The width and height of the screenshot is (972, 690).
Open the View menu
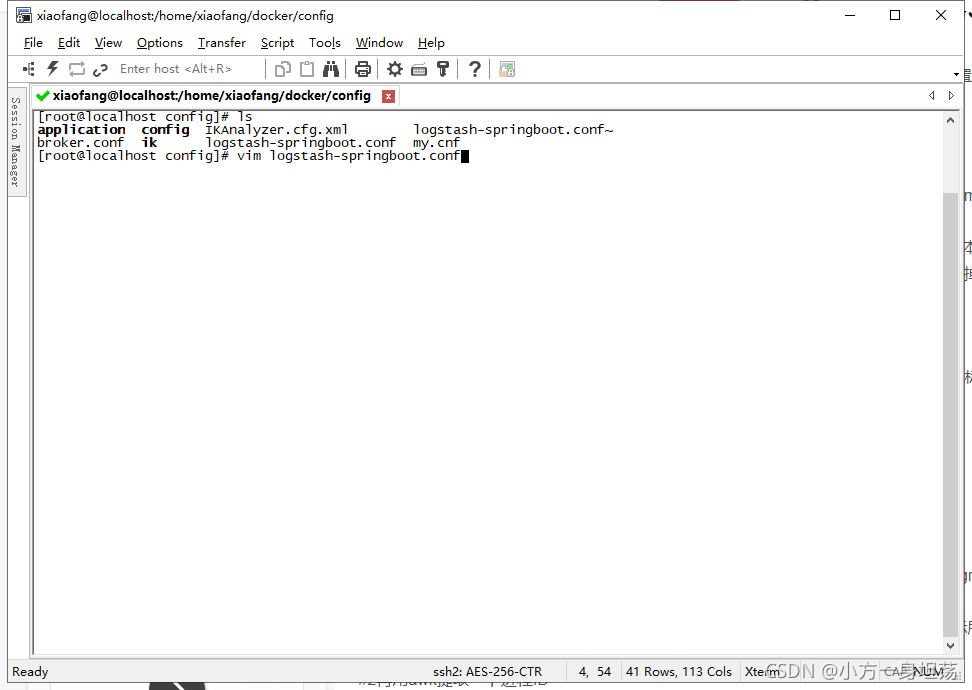click(108, 43)
